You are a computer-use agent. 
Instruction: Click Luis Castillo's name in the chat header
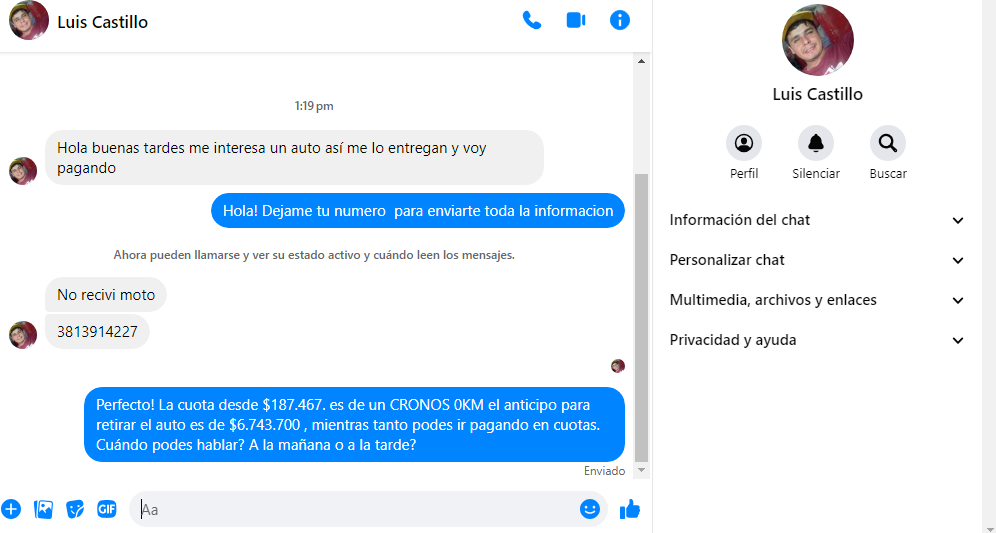coord(102,22)
